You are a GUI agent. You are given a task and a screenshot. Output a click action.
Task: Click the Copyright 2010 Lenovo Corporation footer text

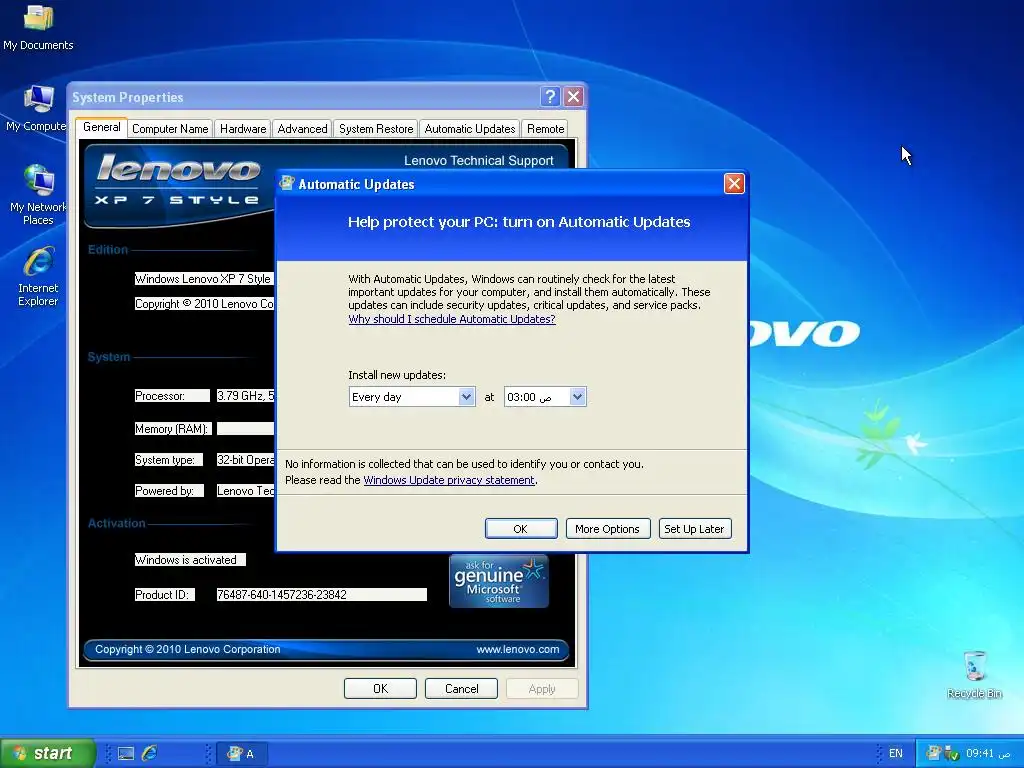(x=187, y=649)
